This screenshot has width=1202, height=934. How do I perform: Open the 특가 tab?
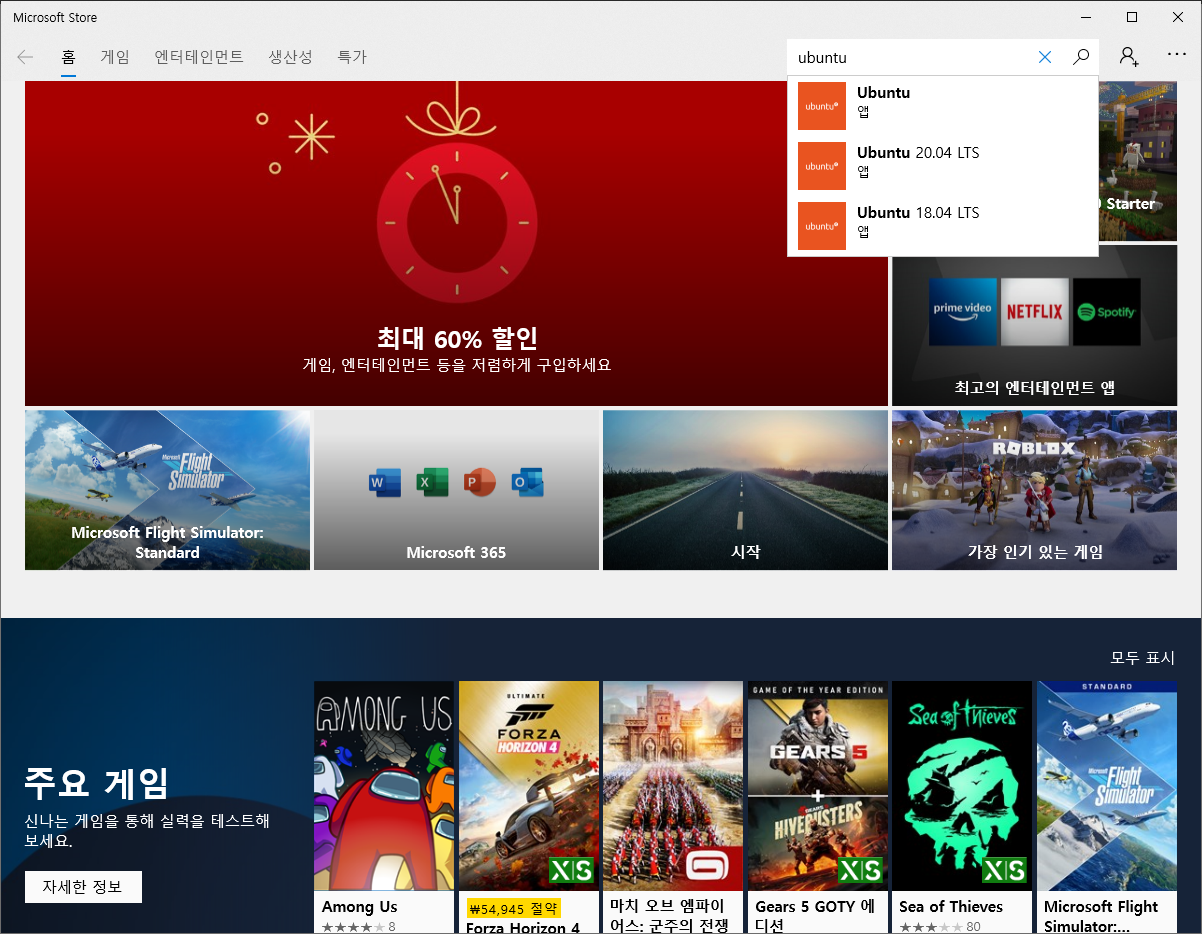coord(352,57)
